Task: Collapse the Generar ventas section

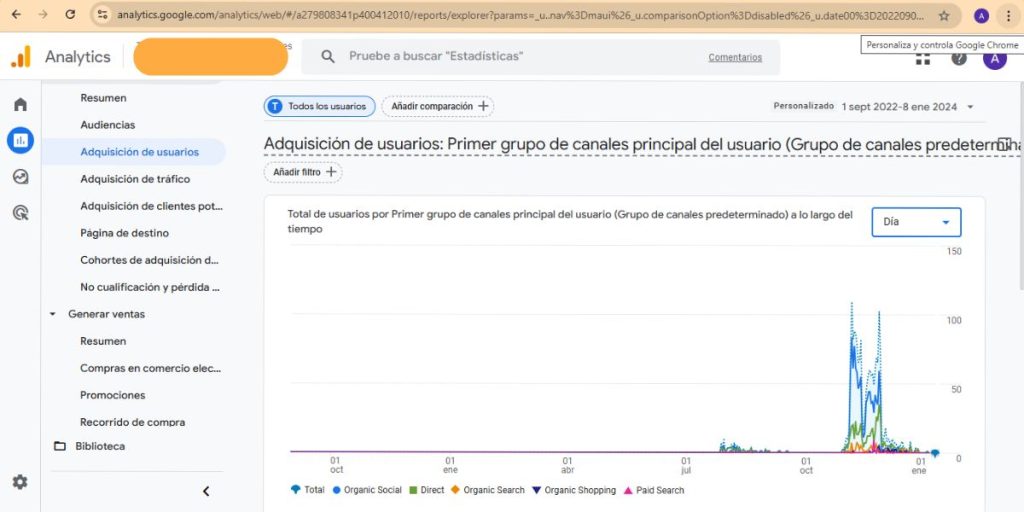Action: point(53,314)
